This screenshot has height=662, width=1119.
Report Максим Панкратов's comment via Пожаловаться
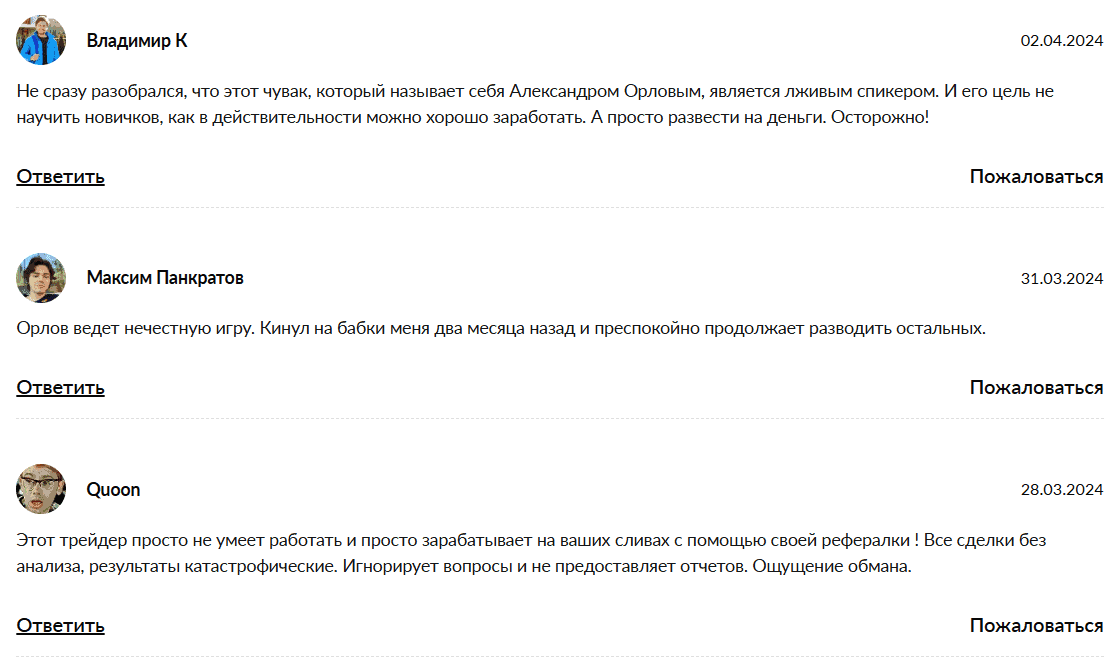click(1036, 388)
